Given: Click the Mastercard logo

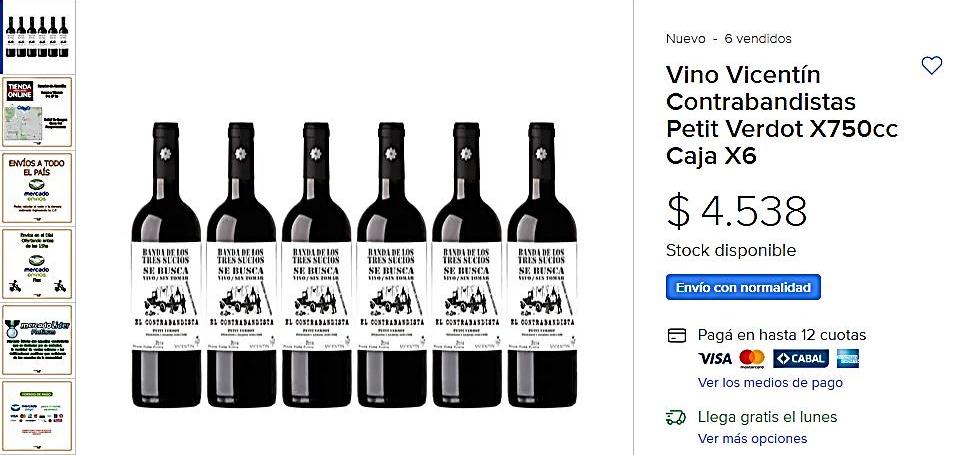Looking at the screenshot, I should [752, 359].
